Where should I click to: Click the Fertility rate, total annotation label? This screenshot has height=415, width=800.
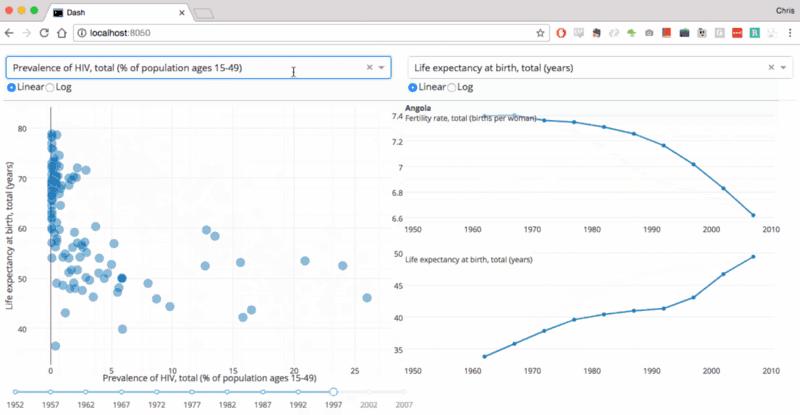(470, 118)
